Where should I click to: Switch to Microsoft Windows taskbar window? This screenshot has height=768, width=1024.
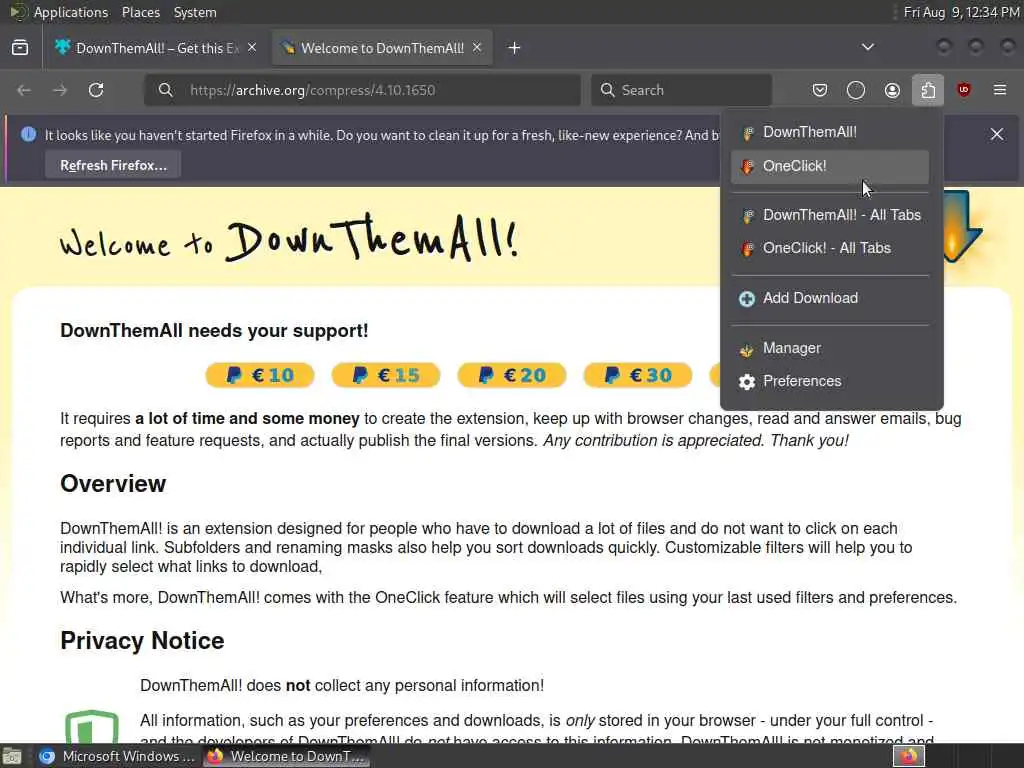pos(116,756)
